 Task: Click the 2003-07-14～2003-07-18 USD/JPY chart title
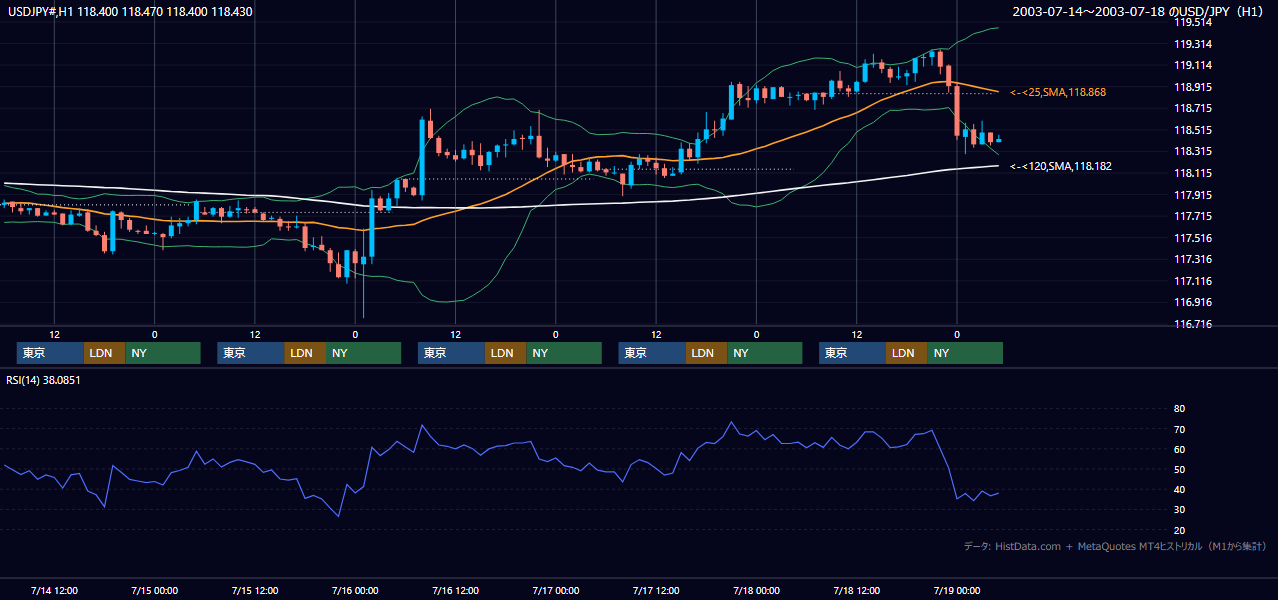pos(1137,12)
